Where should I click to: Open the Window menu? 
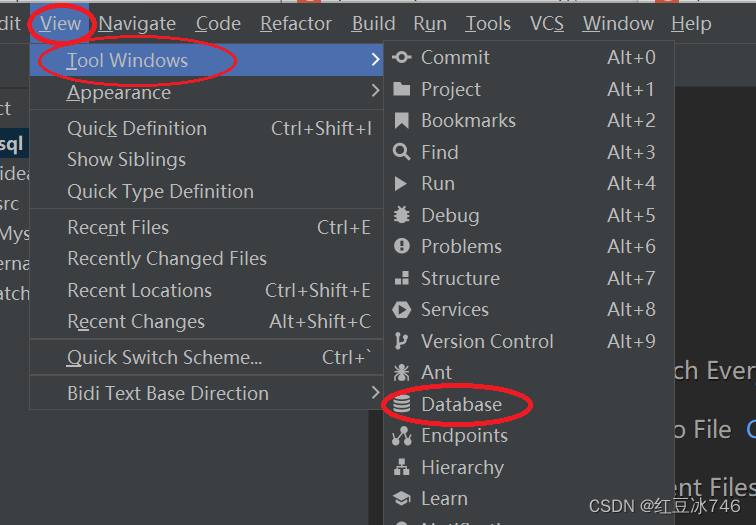[618, 24]
